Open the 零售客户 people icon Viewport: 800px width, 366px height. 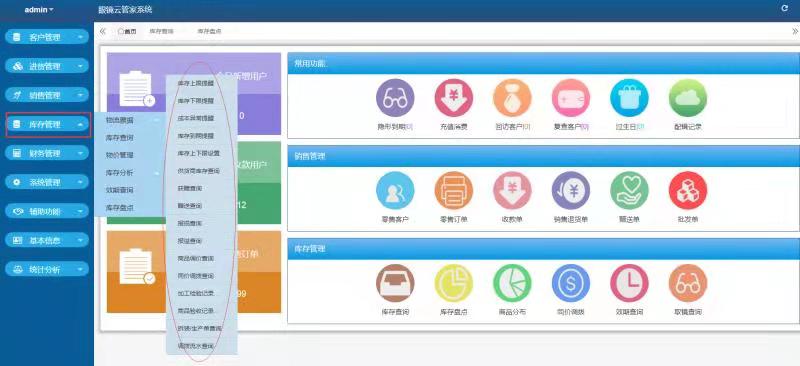[x=395, y=190]
